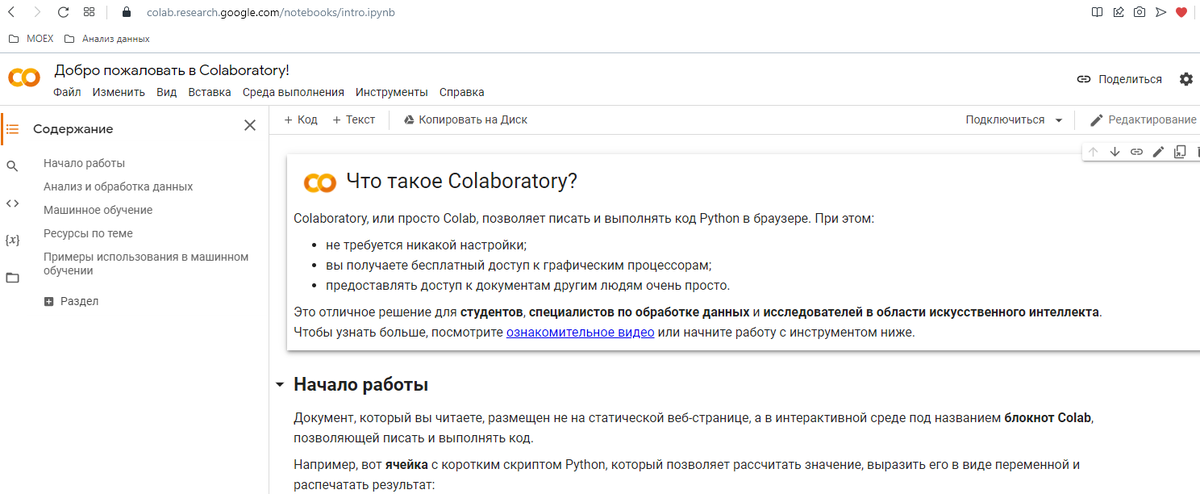This screenshot has width=1200, height=494.
Task: Go to Анализ и обработка данных
Action: (x=118, y=187)
